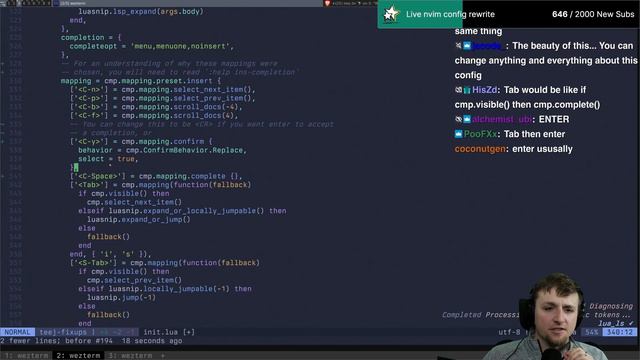Viewport: 640px width, 360px height.
Task: Select tab 2: wezterm
Action: (x=78, y=356)
